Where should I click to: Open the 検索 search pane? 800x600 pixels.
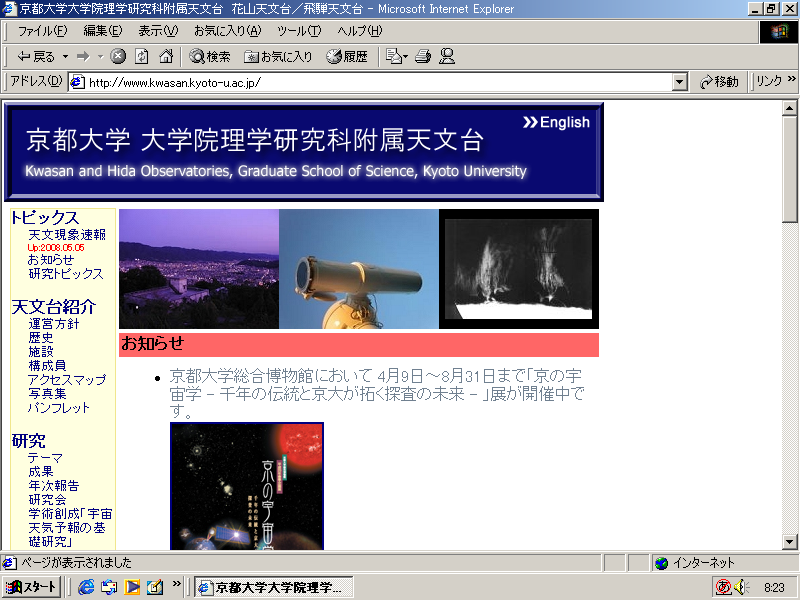(210, 57)
